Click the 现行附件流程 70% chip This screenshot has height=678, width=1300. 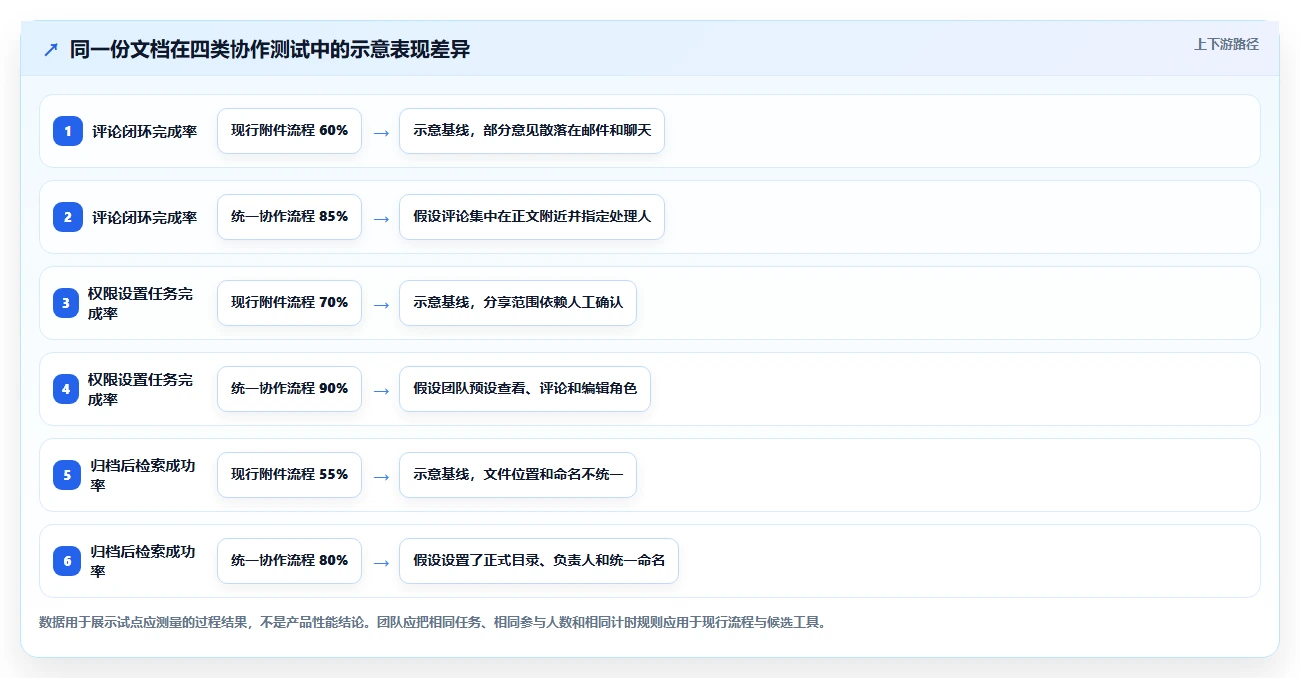[x=289, y=303]
